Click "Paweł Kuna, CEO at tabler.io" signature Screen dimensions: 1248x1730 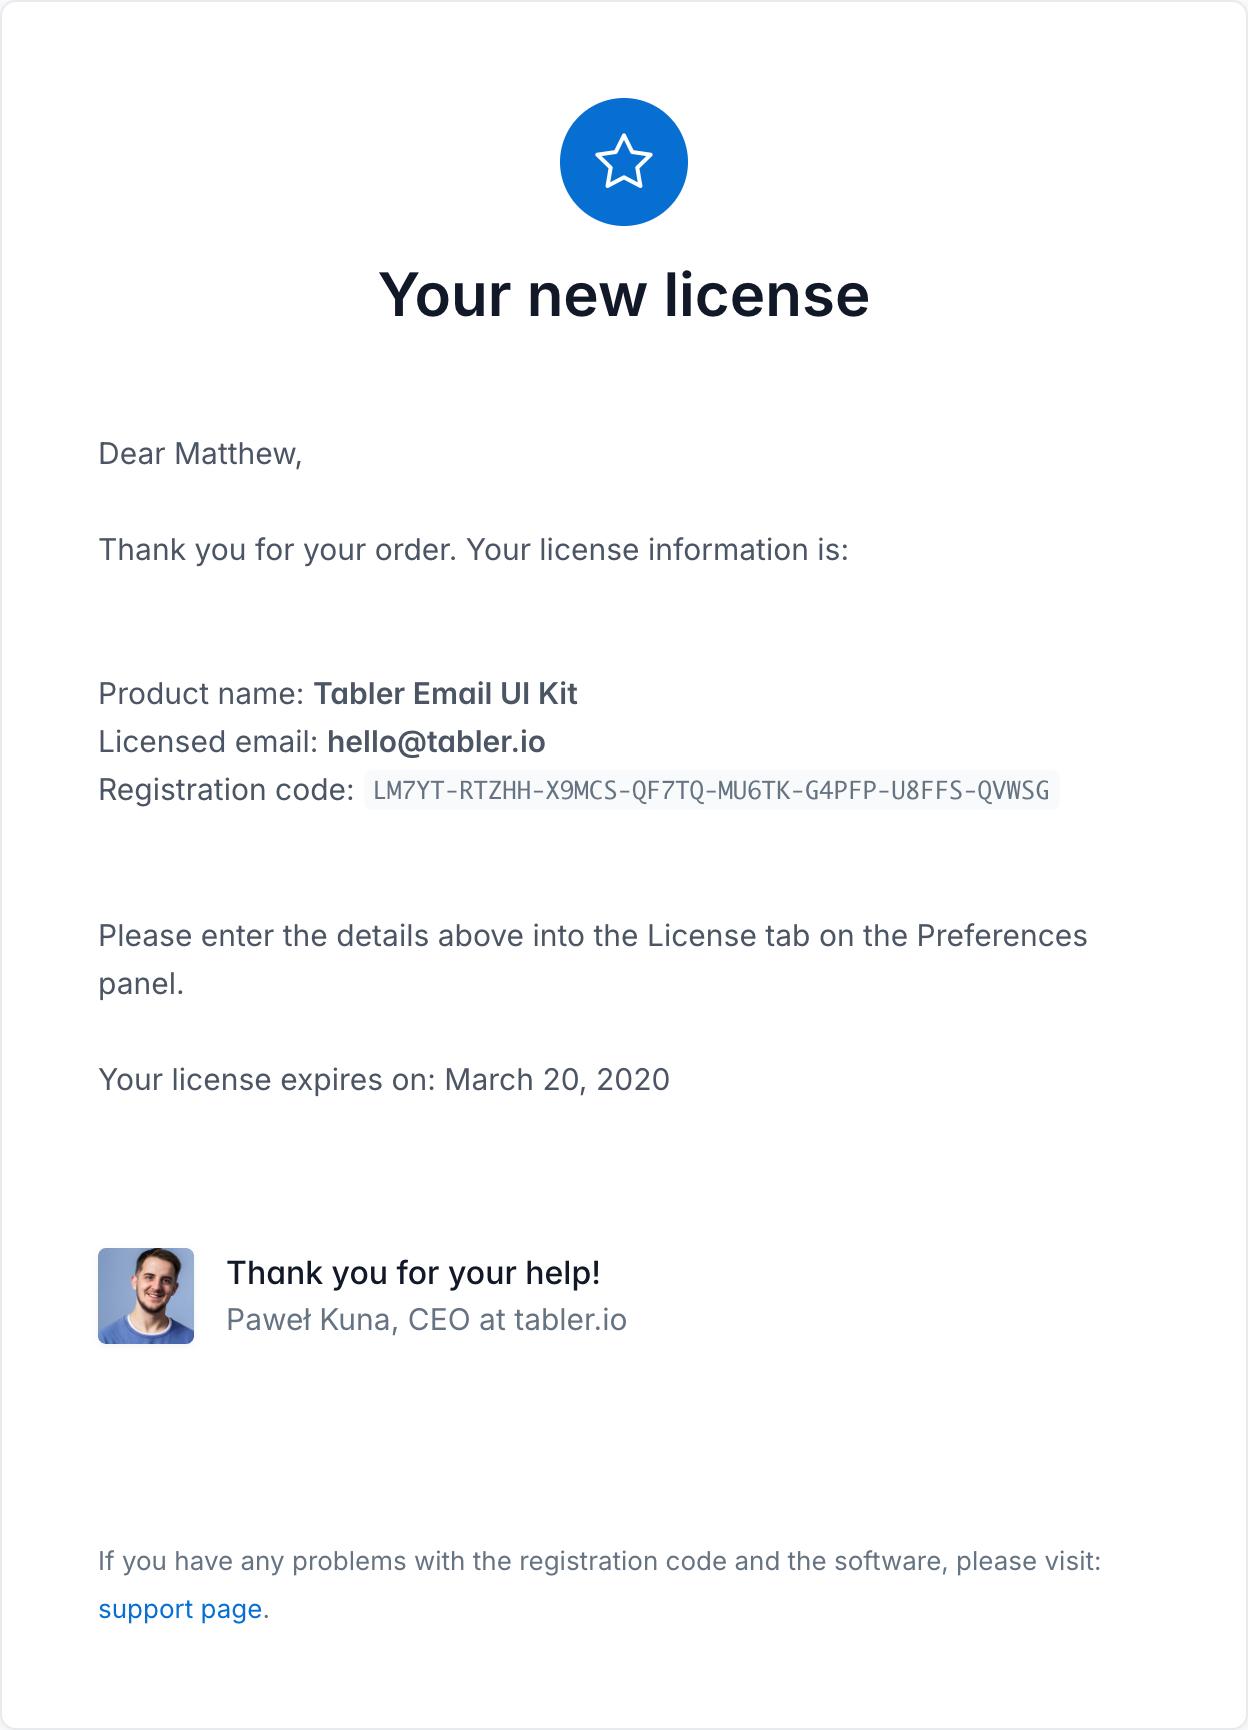coord(426,1320)
